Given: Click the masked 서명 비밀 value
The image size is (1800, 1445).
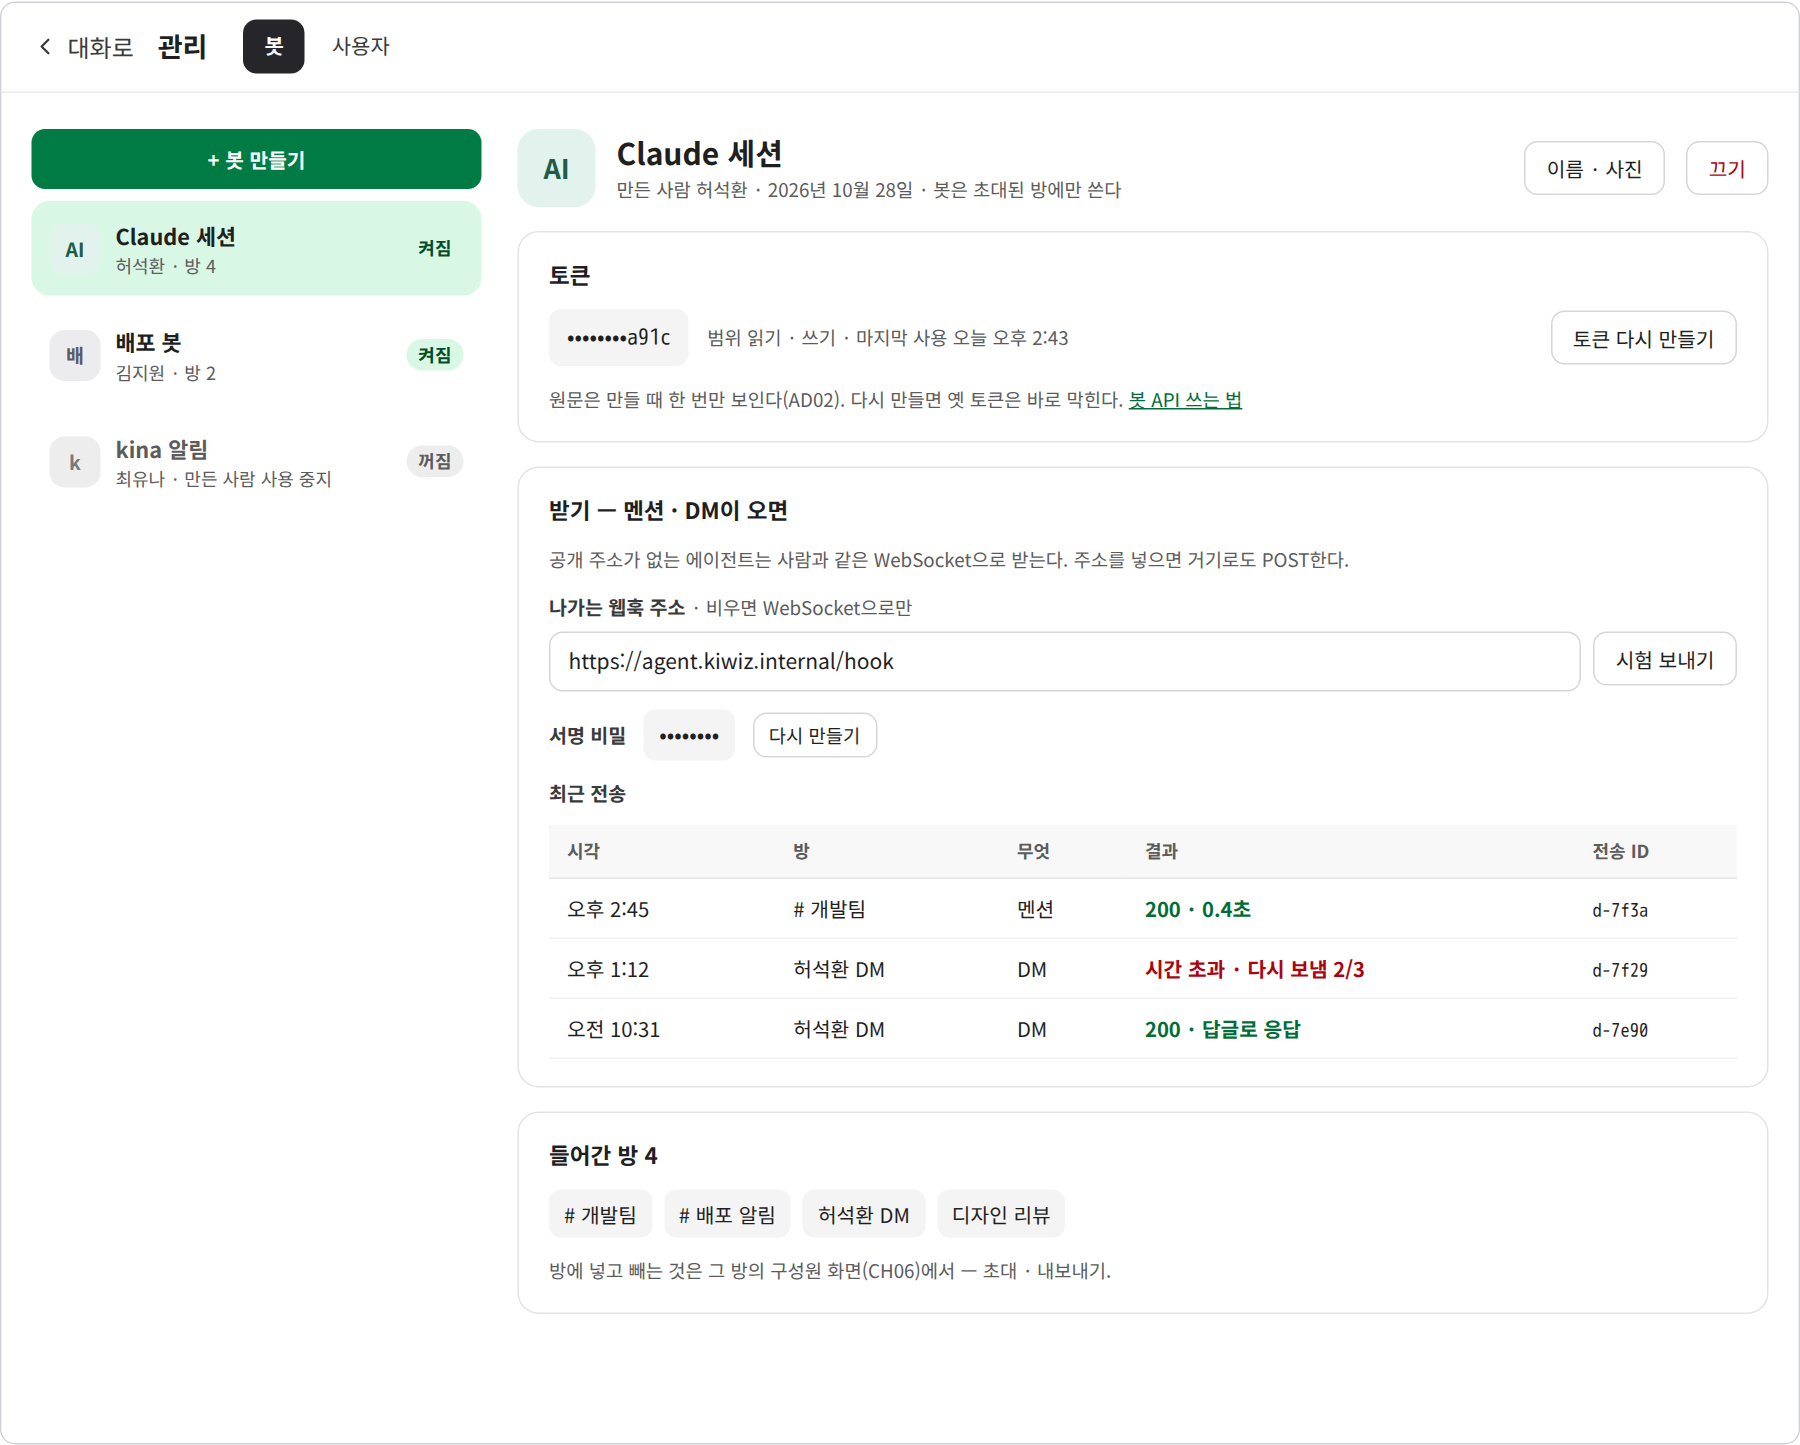Looking at the screenshot, I should 689,735.
